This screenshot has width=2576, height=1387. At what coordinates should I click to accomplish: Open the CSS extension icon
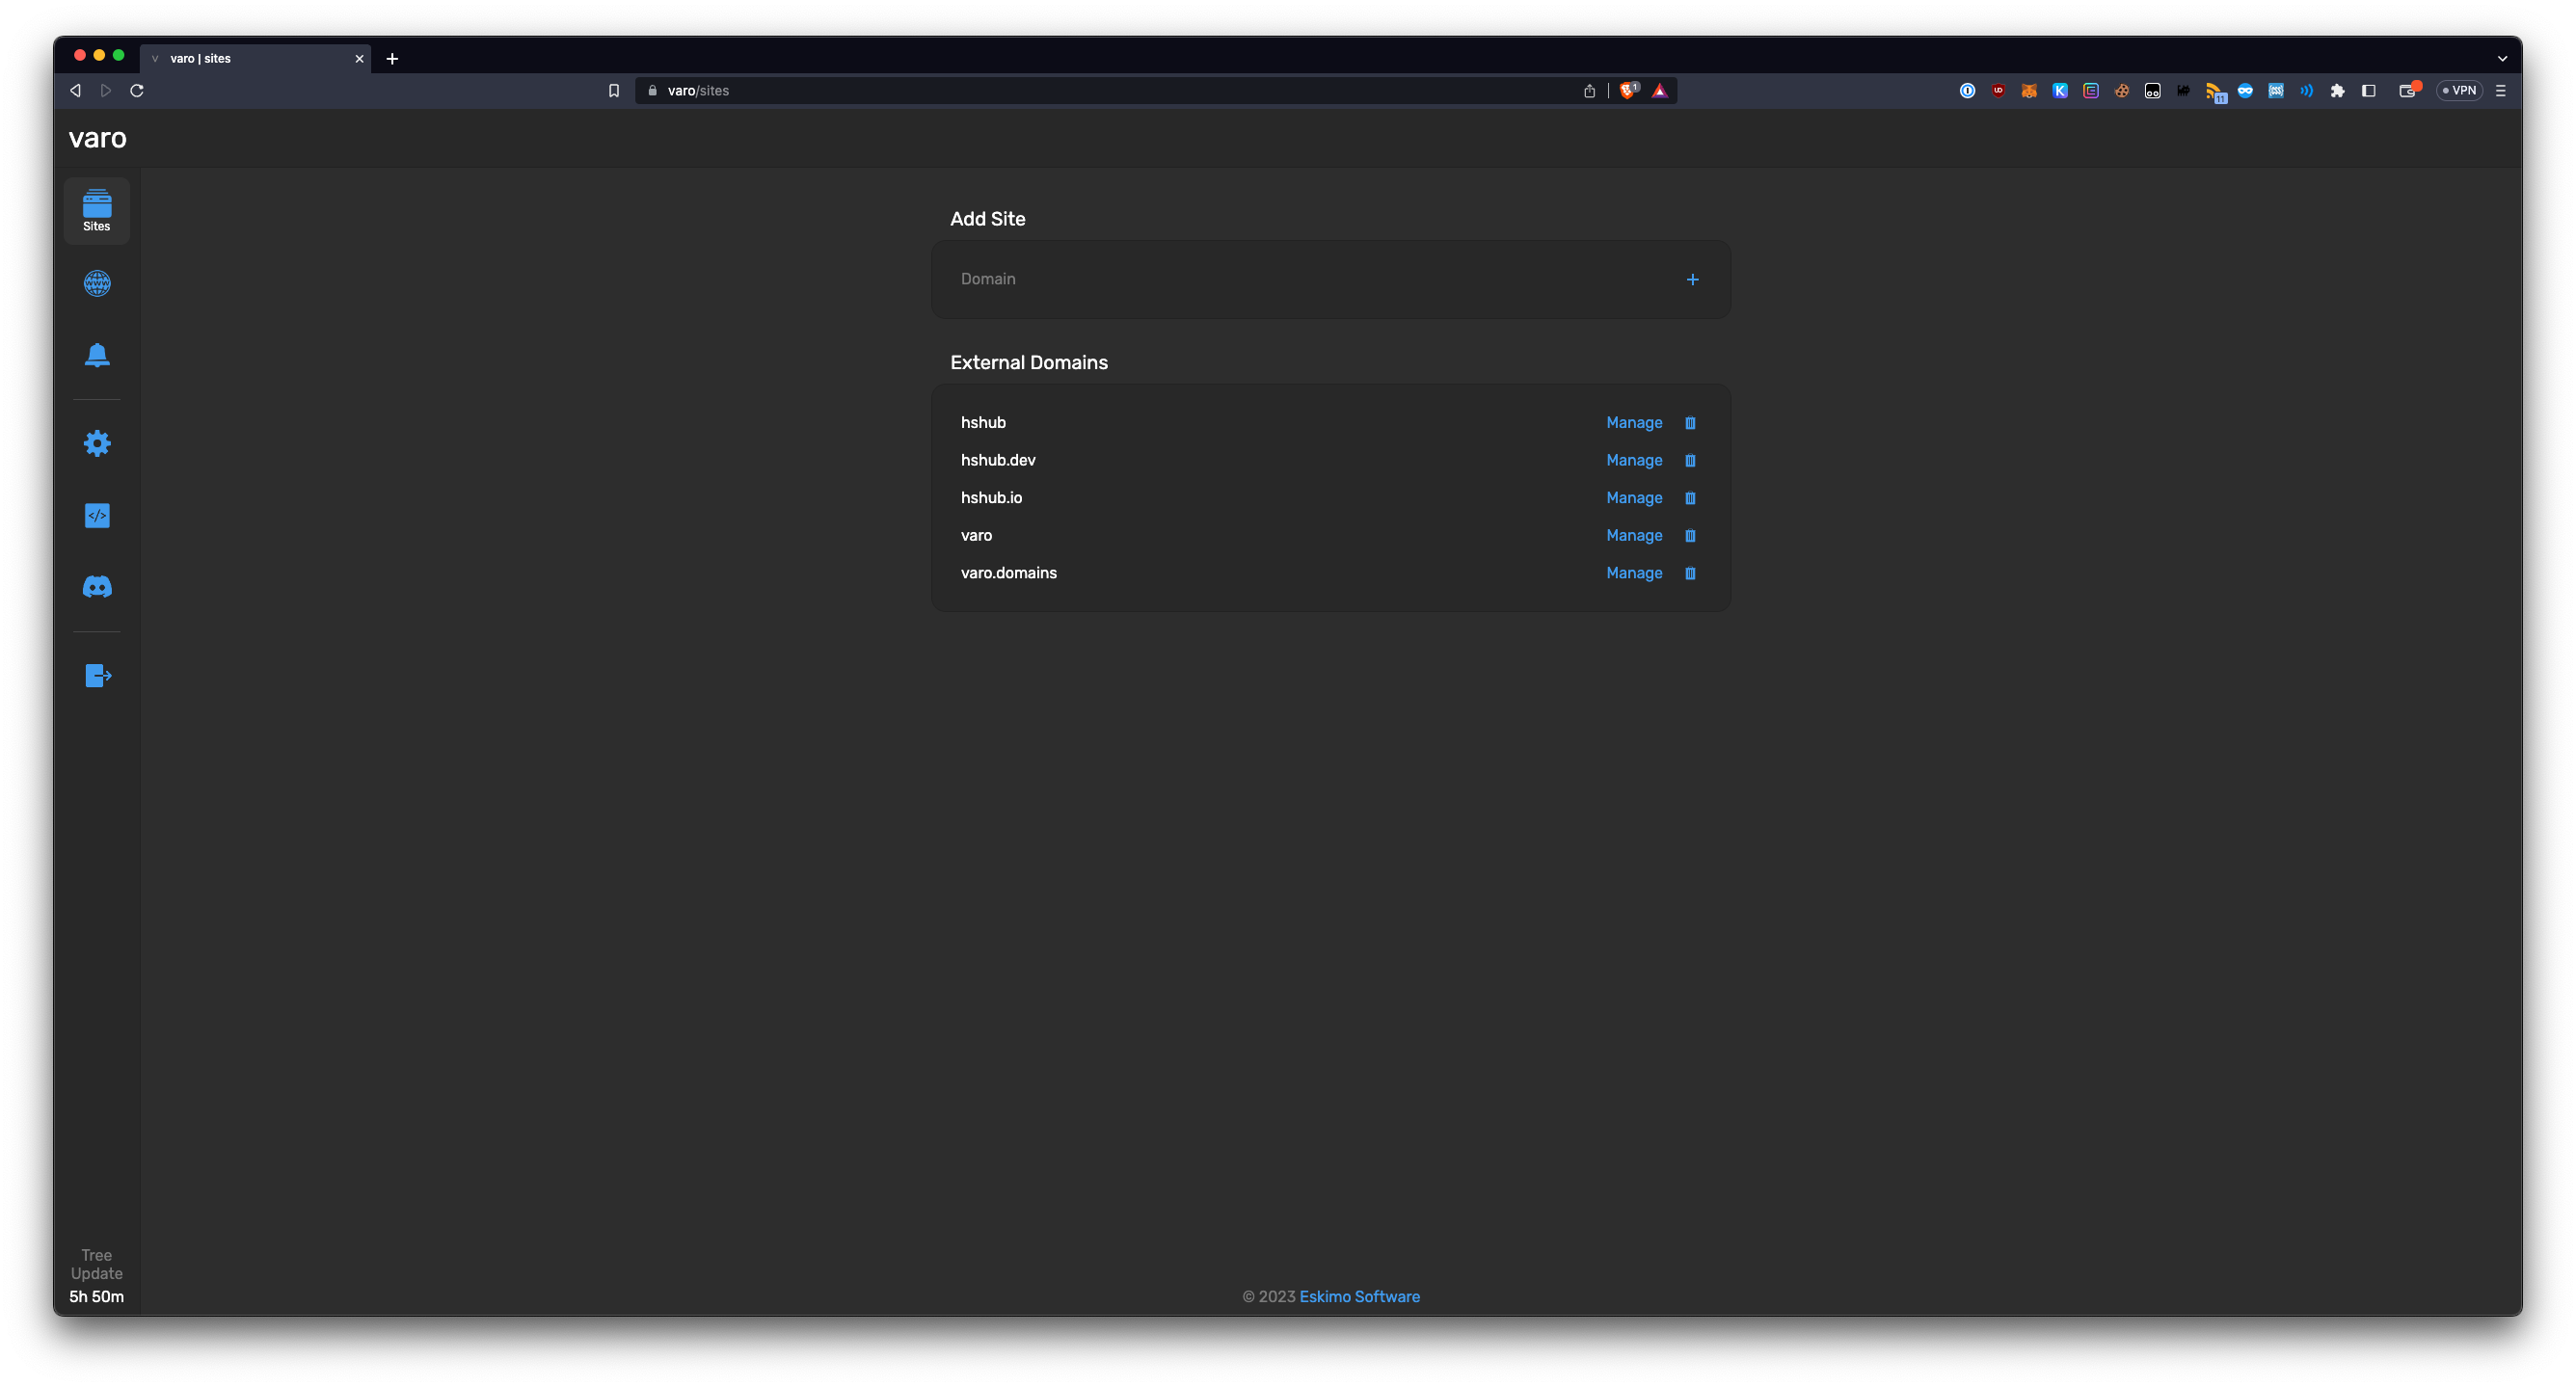tap(2276, 90)
